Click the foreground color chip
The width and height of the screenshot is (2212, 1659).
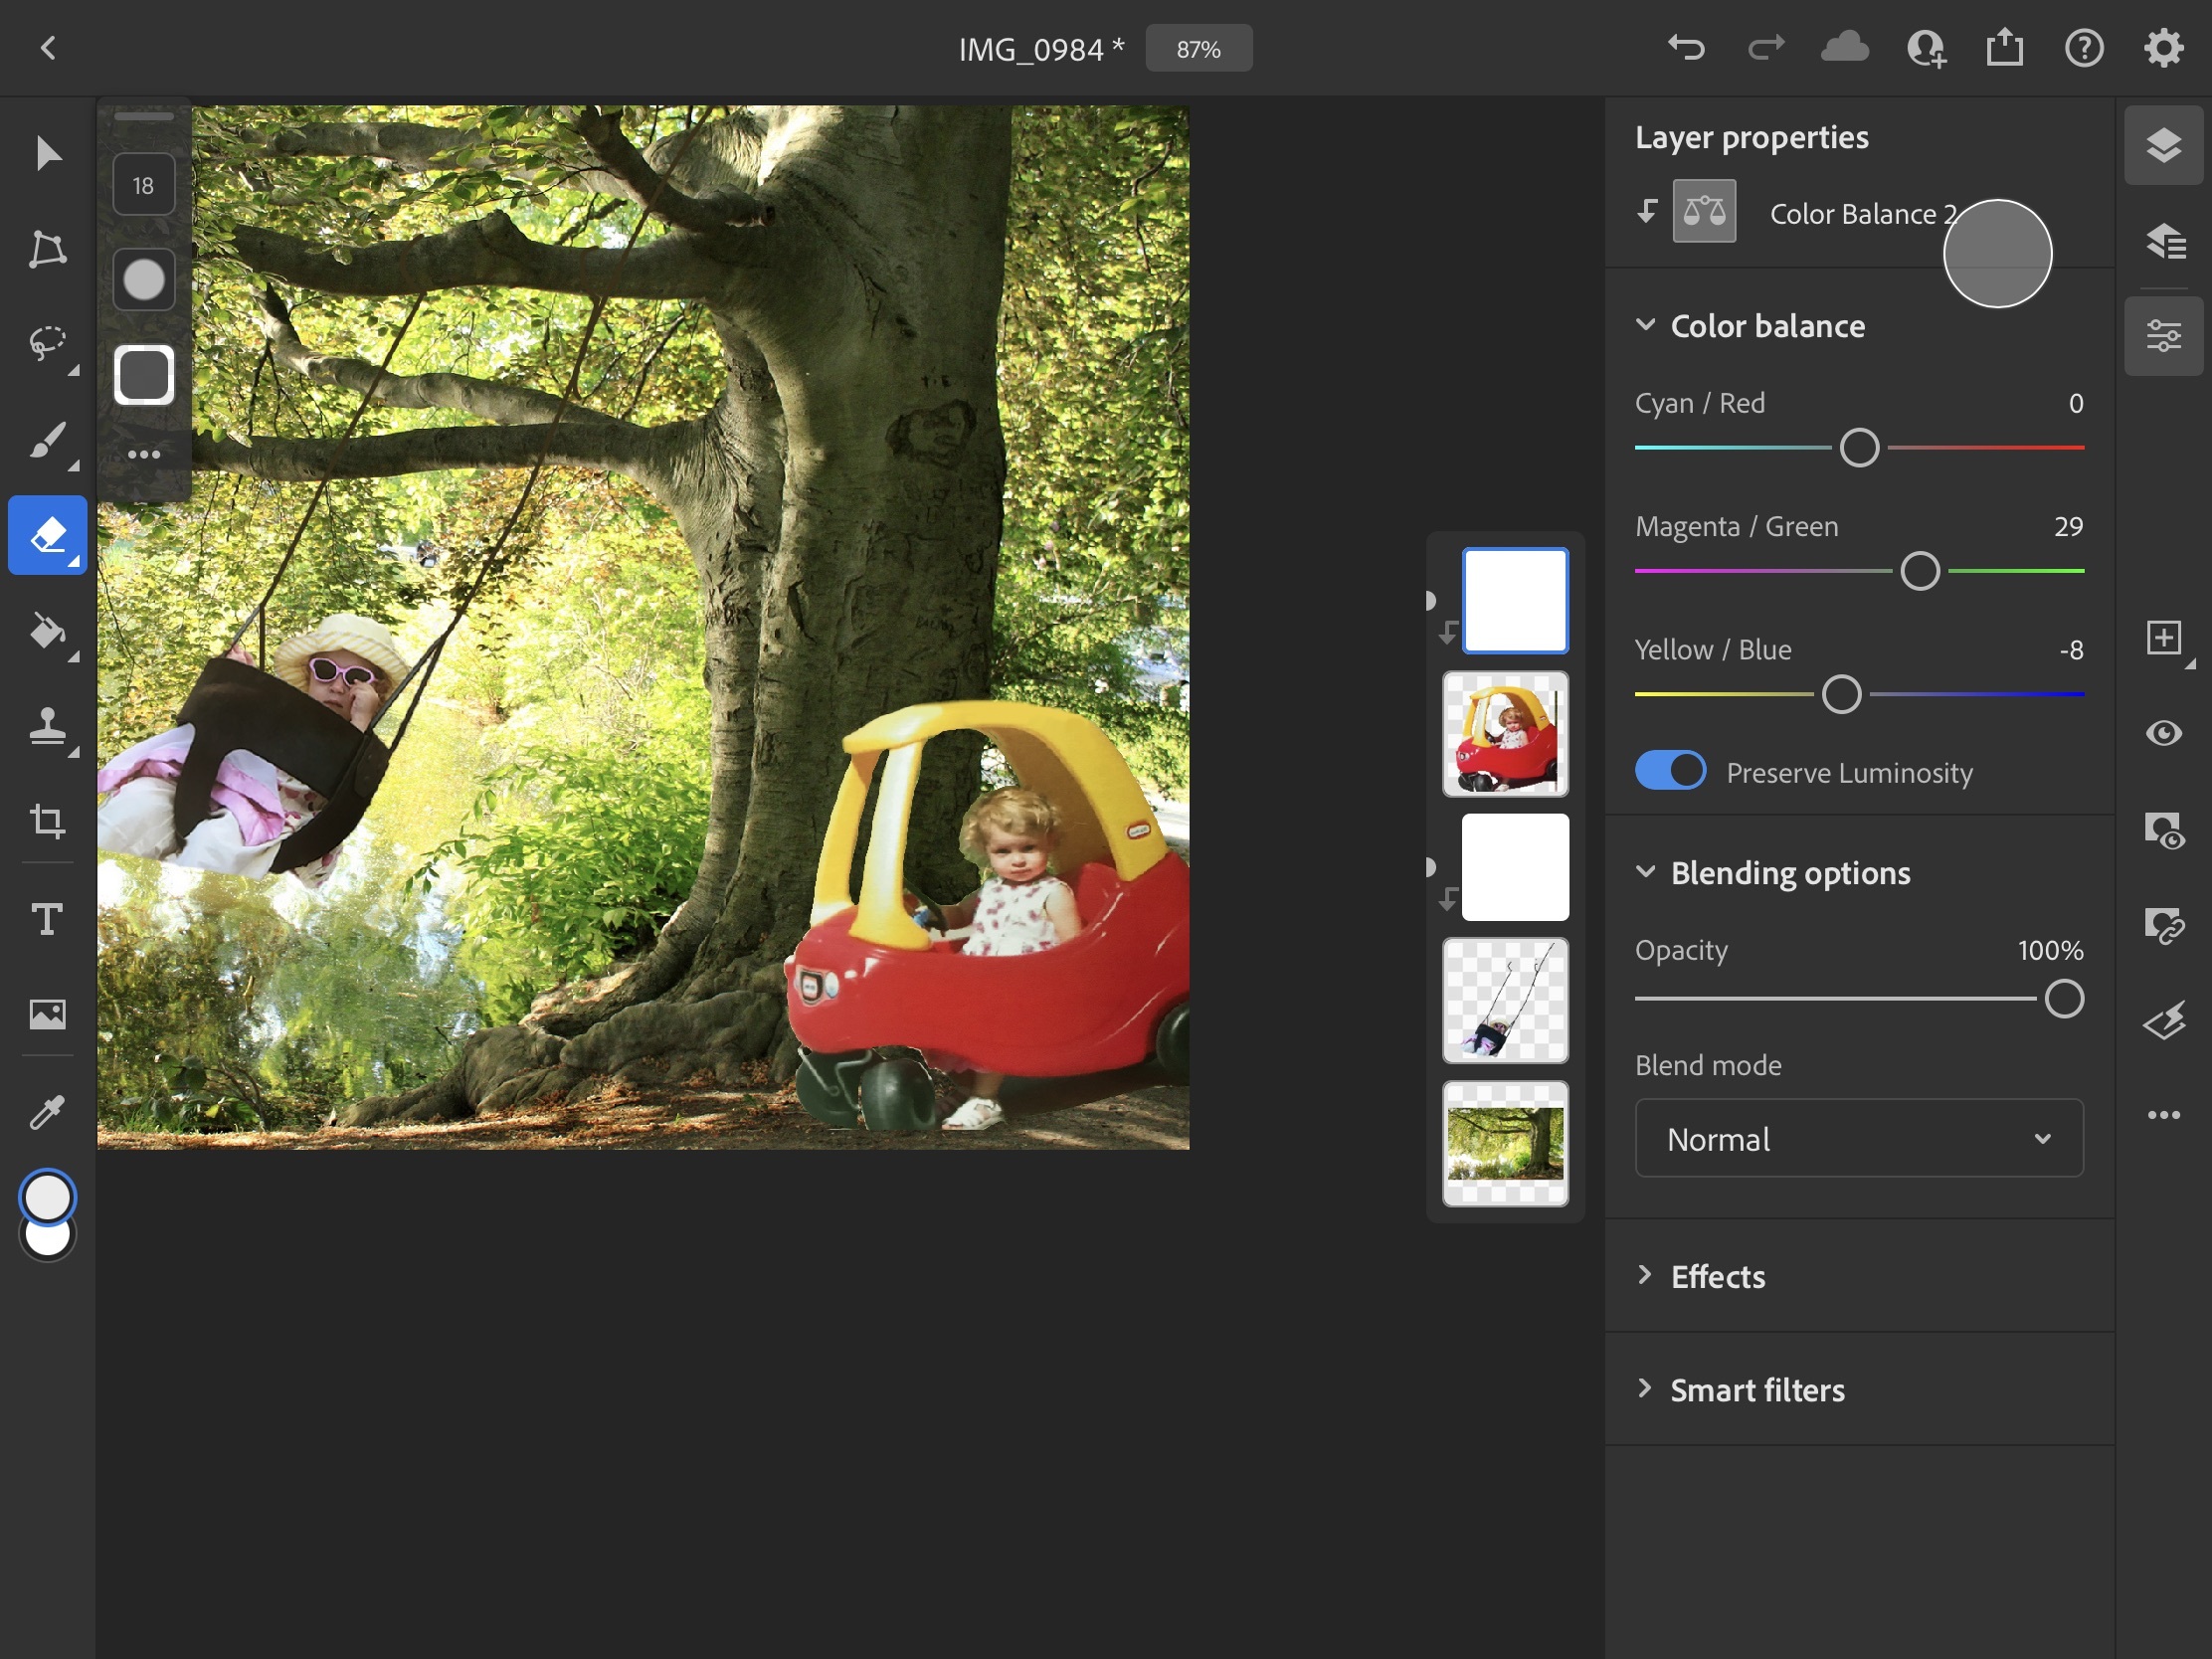pos(47,1197)
